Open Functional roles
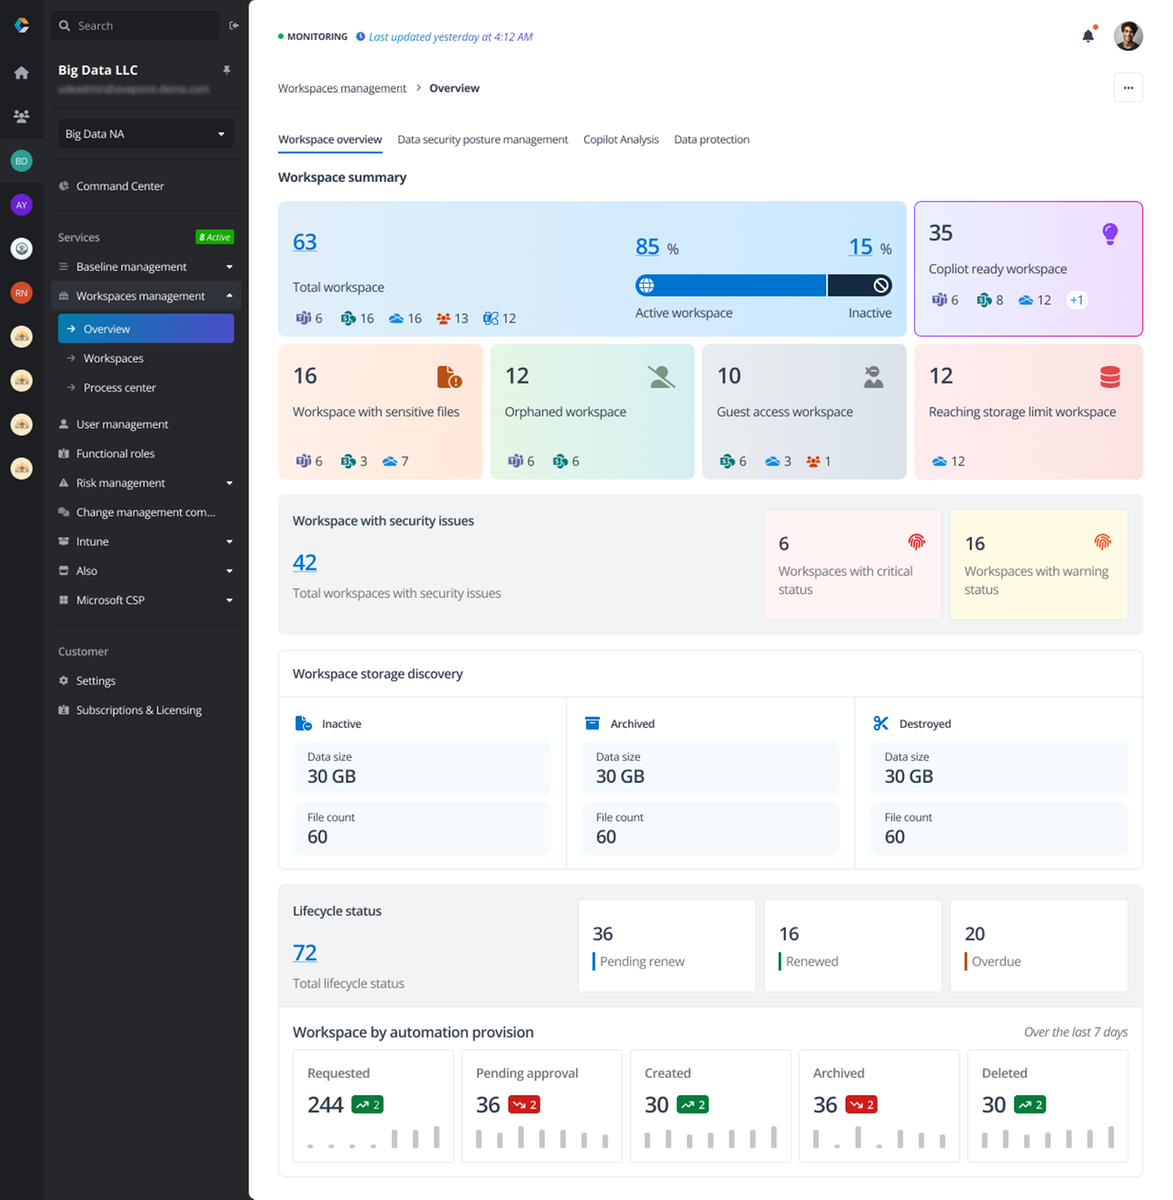1173x1200 pixels. point(146,454)
